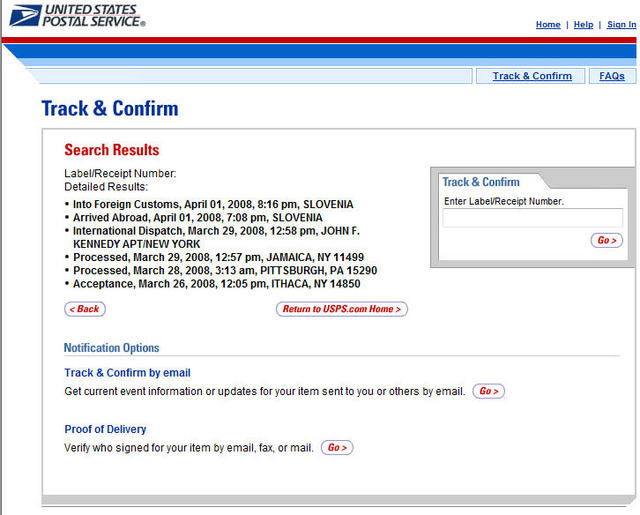Click the Sign In link

click(621, 24)
